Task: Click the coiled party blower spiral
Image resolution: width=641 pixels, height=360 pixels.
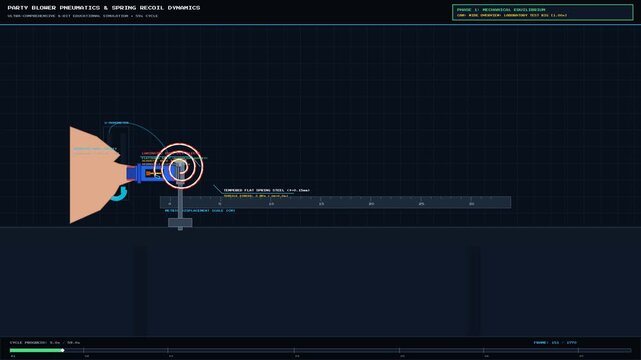Action: click(180, 166)
